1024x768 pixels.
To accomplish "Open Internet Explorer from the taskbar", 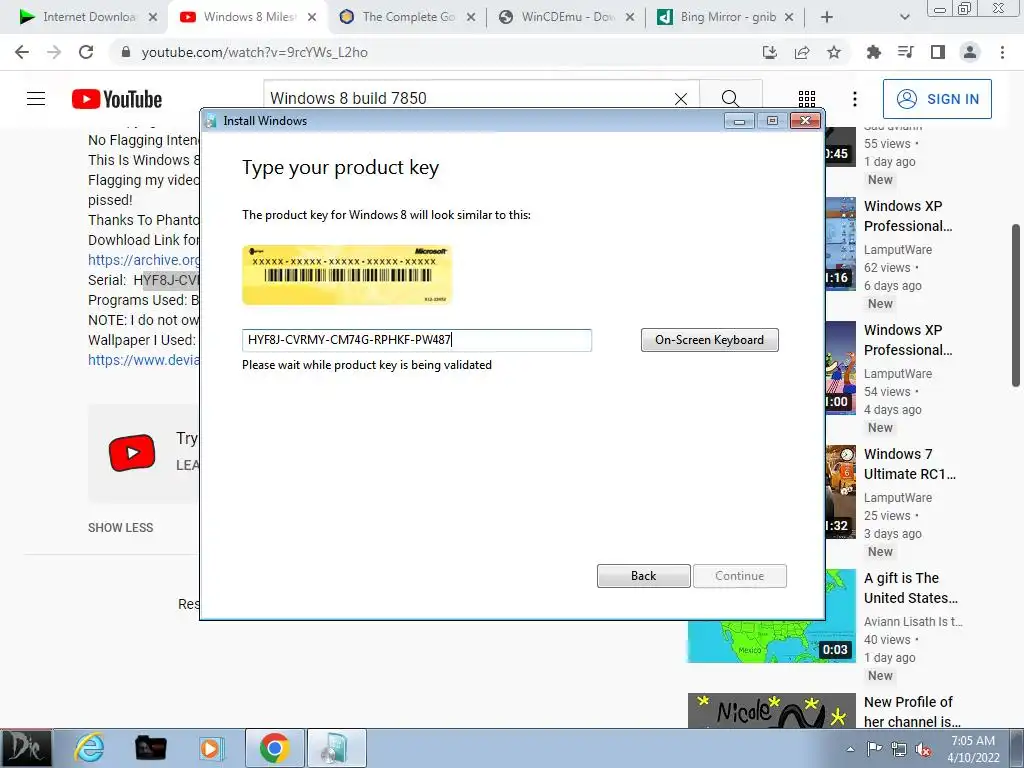I will [x=89, y=748].
